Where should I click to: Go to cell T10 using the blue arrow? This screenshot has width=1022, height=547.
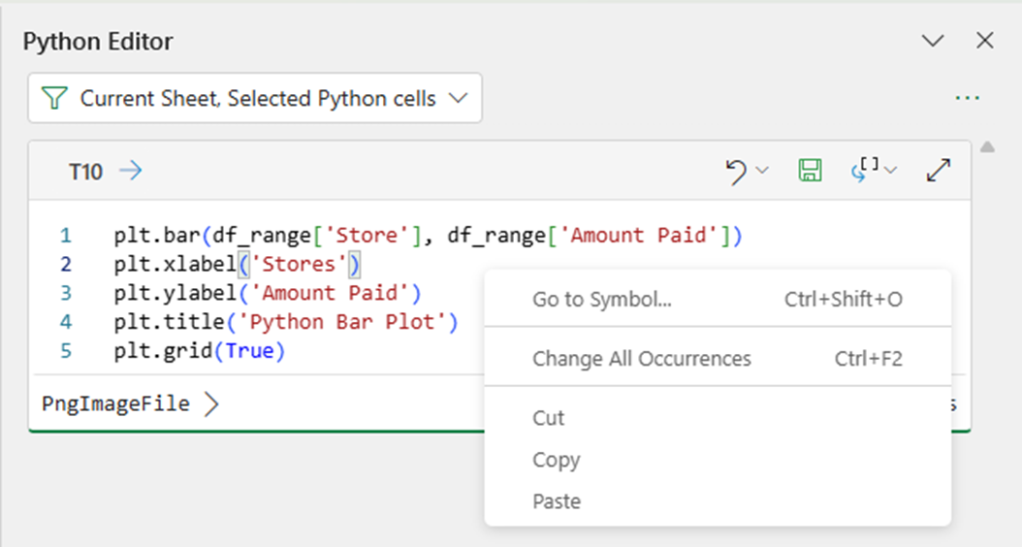pos(130,171)
